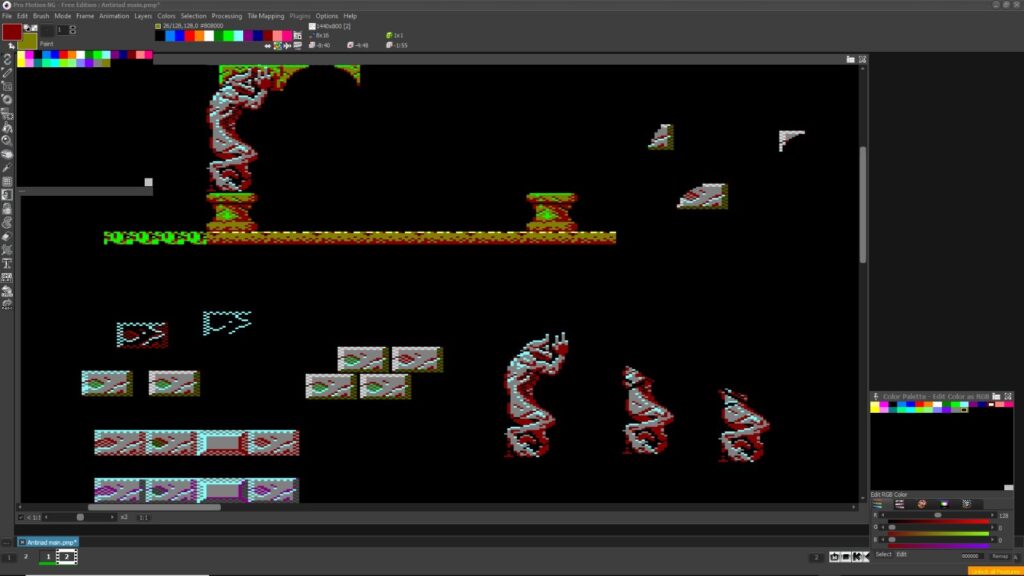Select the eyedropper color picker tool
Image resolution: width=1024 pixels, height=576 pixels.
coord(7,168)
